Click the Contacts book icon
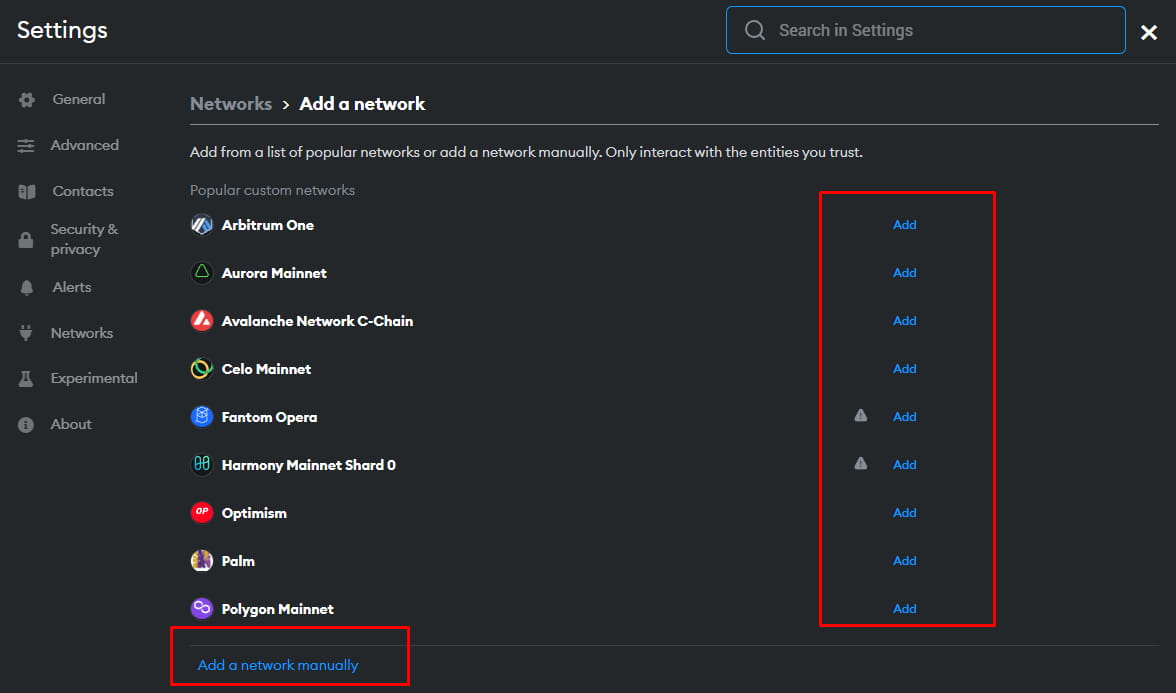Viewport: 1176px width, 693px height. 27,192
